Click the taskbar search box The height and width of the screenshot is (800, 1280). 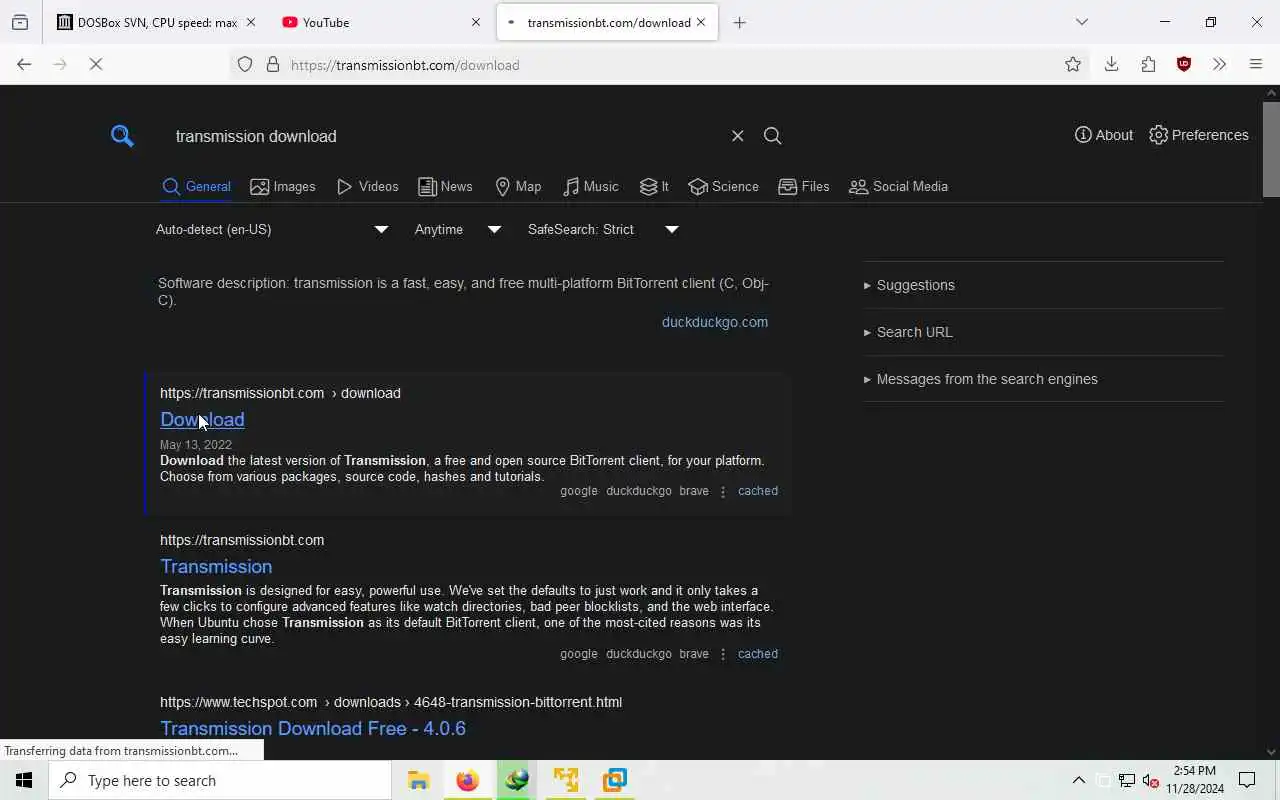pos(220,780)
